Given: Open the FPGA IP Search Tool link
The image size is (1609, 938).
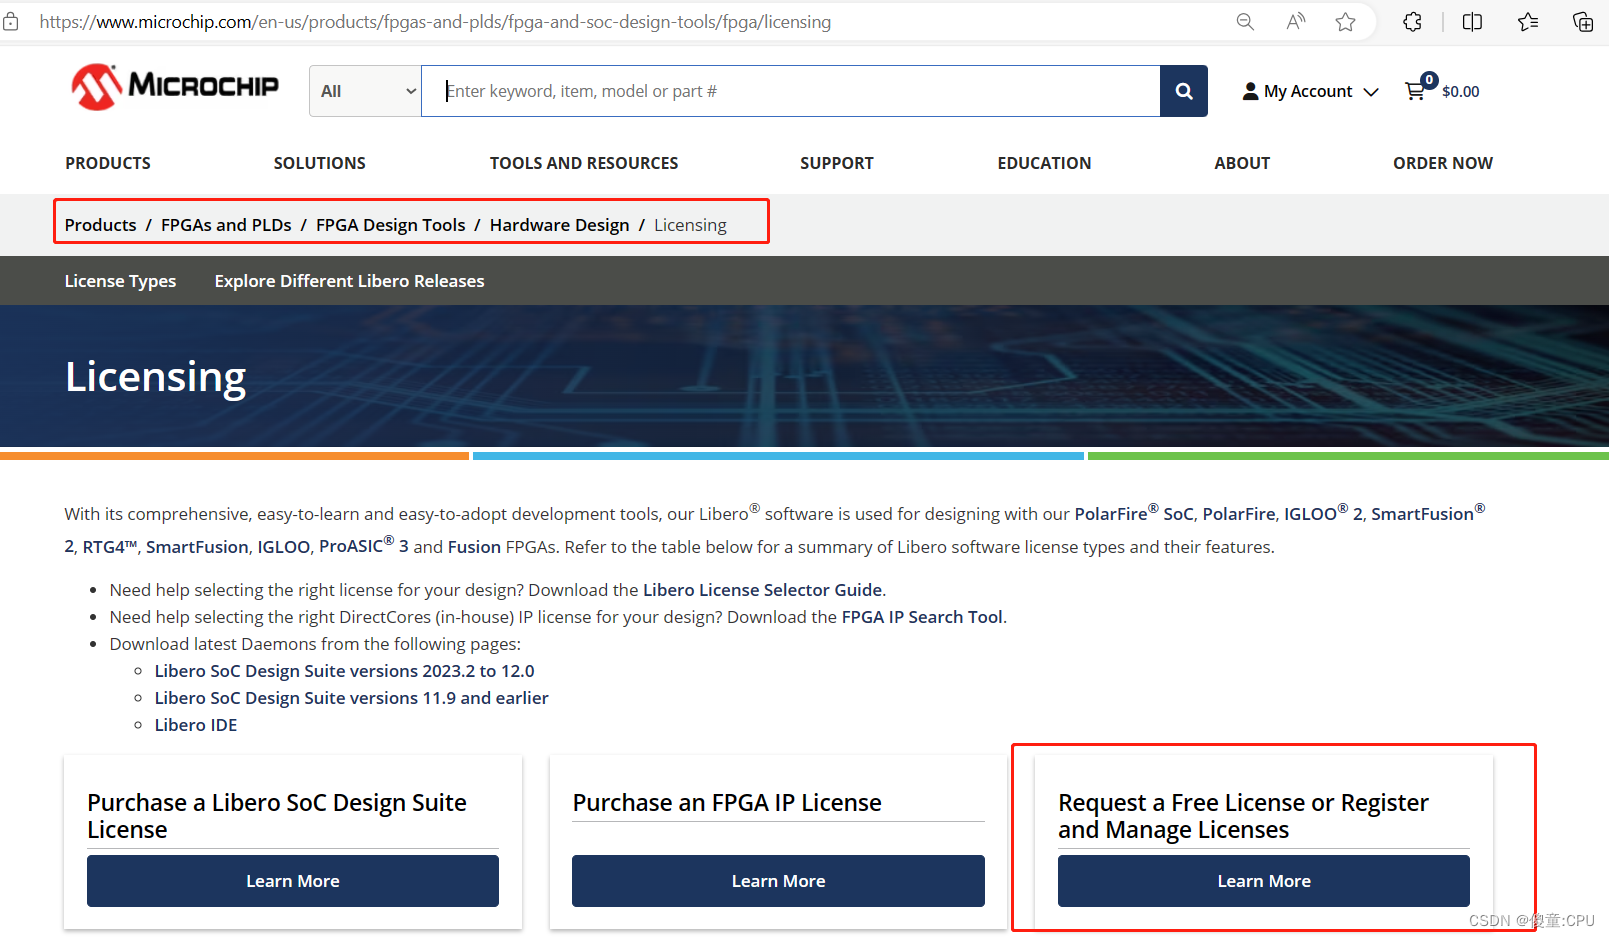Looking at the screenshot, I should pyautogui.click(x=922, y=617).
